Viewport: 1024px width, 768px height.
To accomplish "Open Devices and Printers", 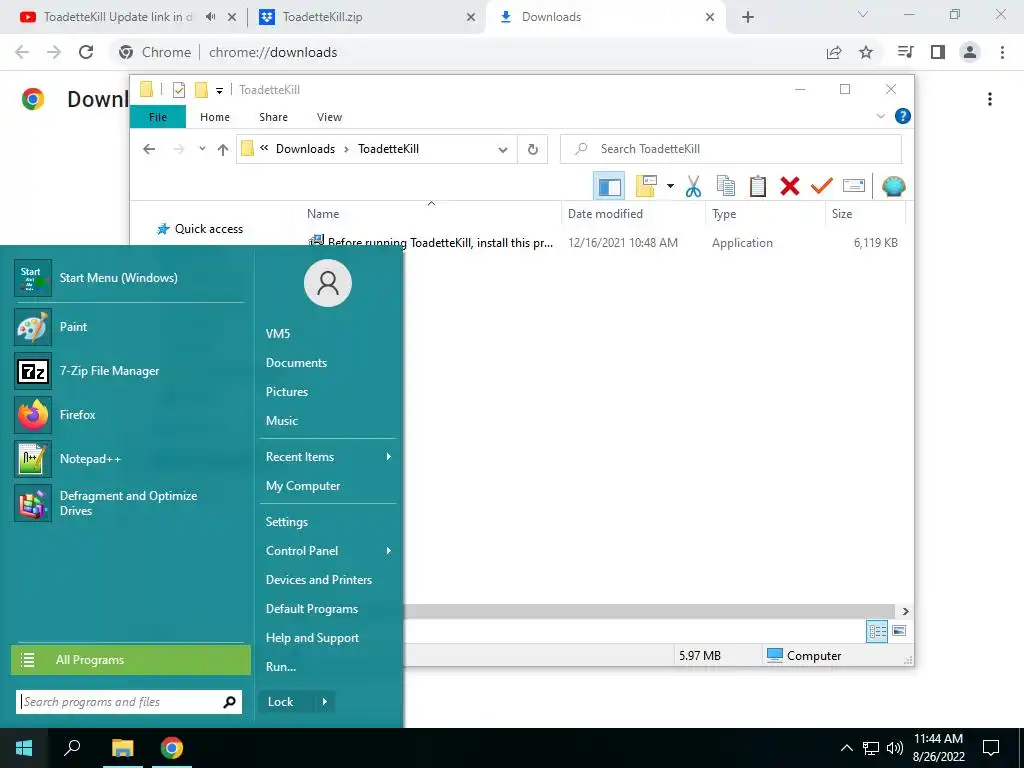I will coord(319,580).
